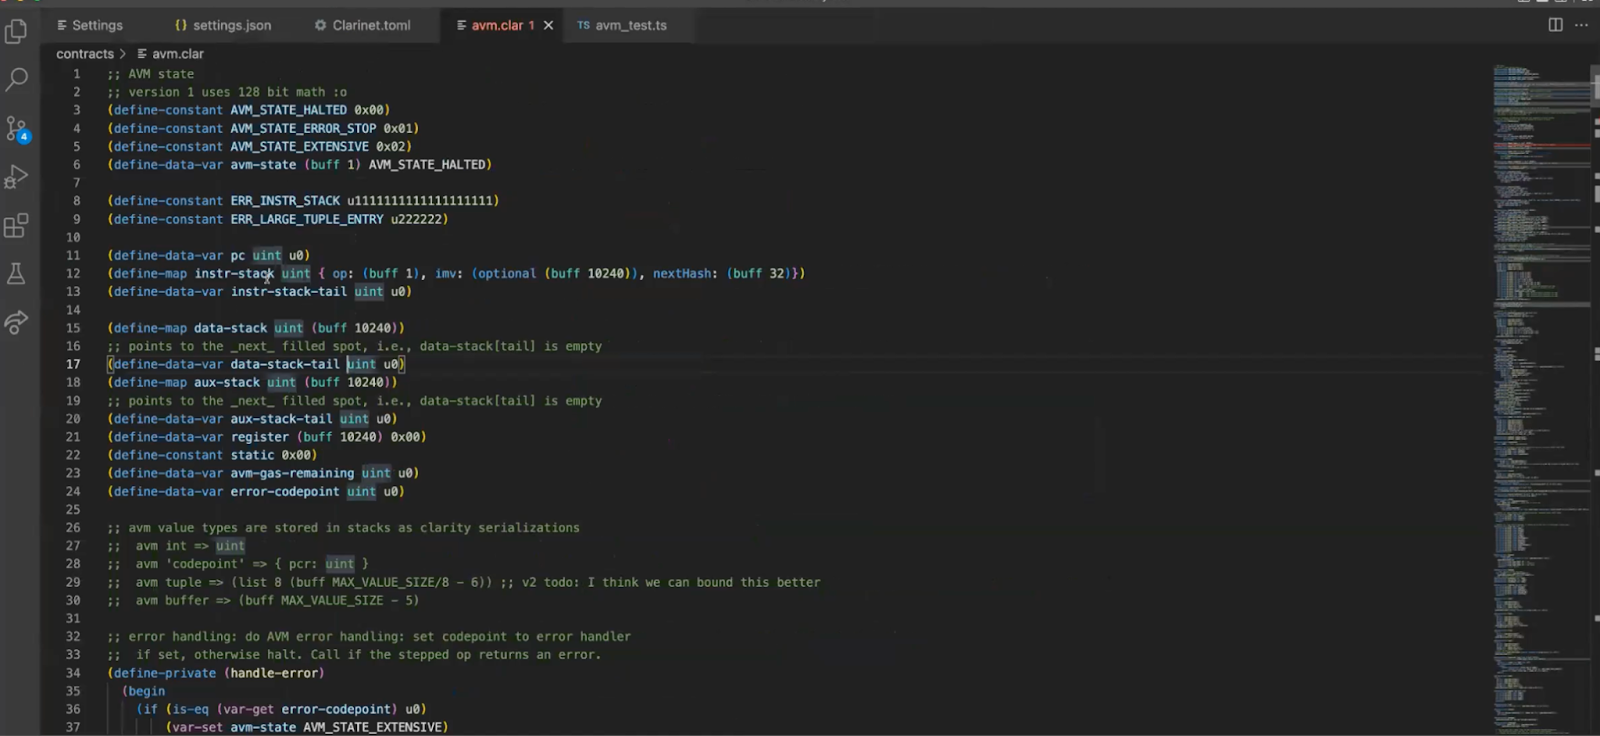The image size is (1600, 736).
Task: Open the Explorer view in activity bar
Action: point(16,32)
